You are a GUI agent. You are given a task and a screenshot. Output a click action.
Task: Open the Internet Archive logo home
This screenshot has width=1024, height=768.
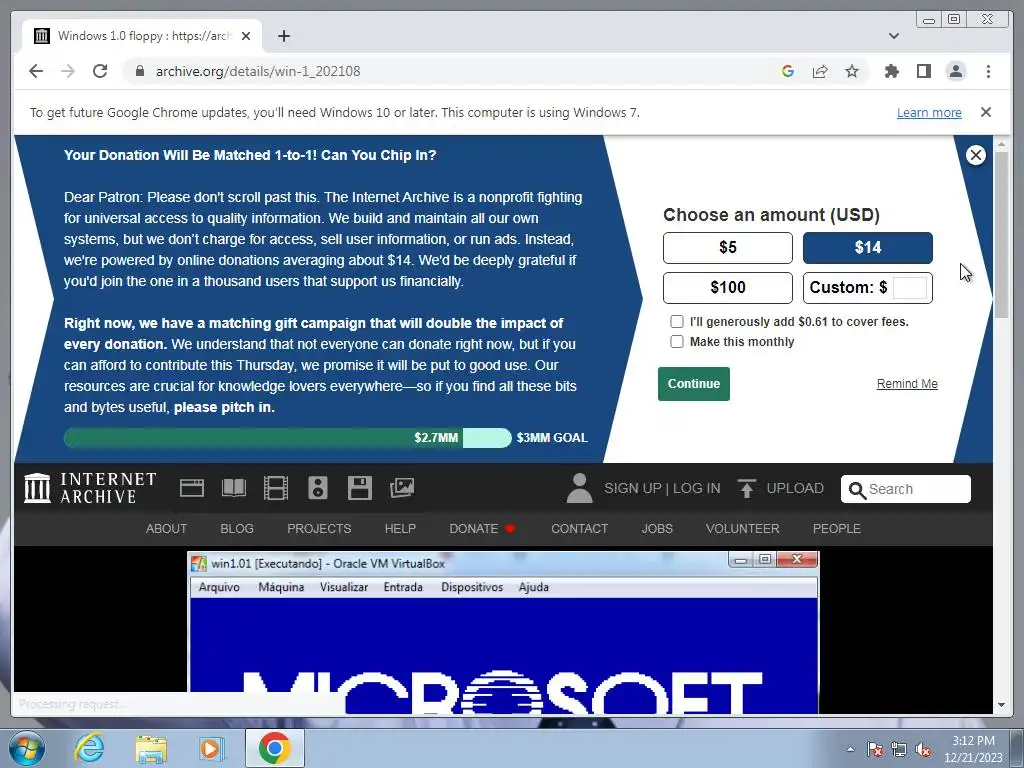coord(90,488)
